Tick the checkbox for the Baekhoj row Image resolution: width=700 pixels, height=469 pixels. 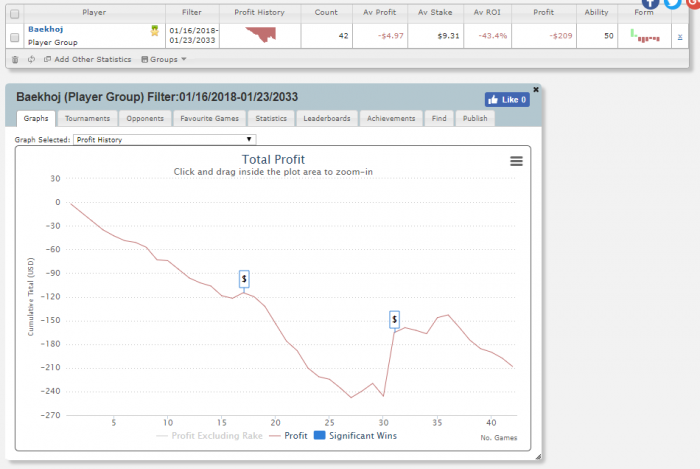[x=14, y=37]
